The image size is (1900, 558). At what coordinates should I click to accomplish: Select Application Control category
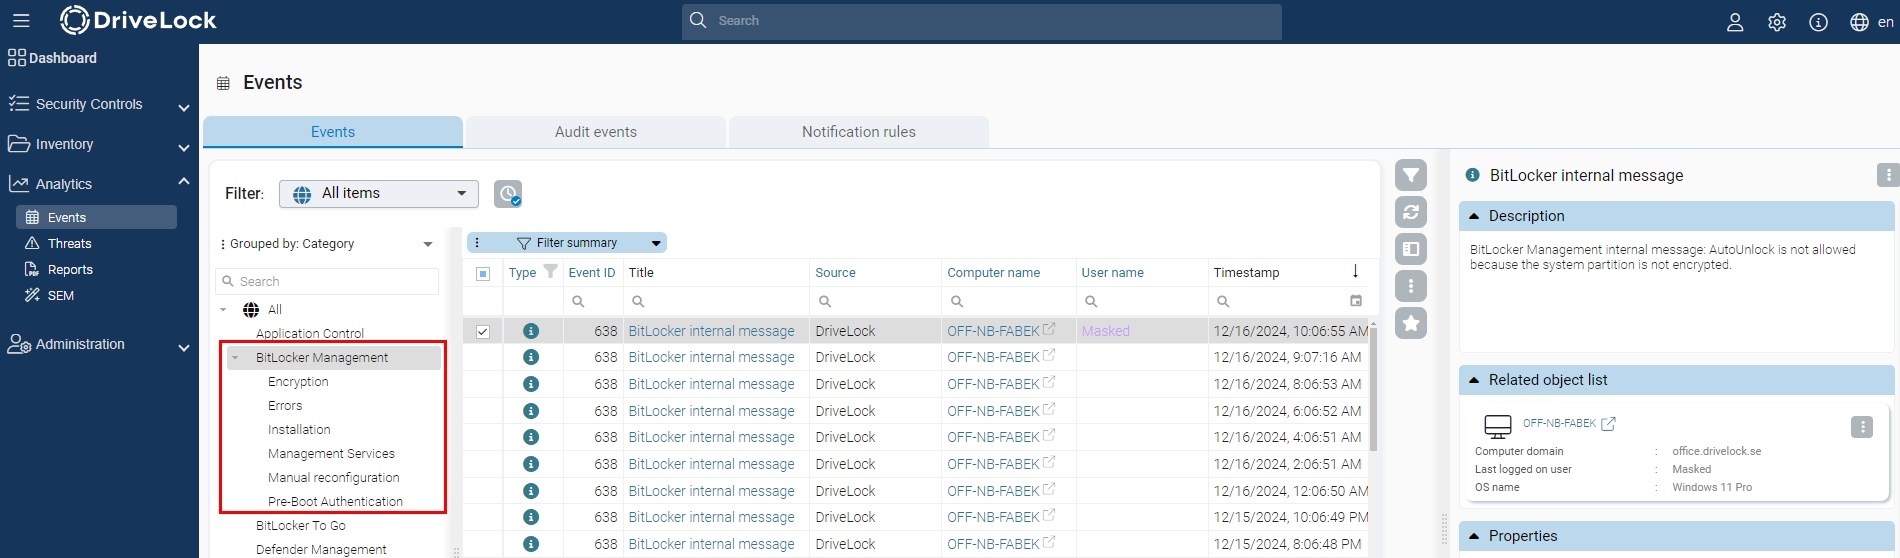point(310,334)
